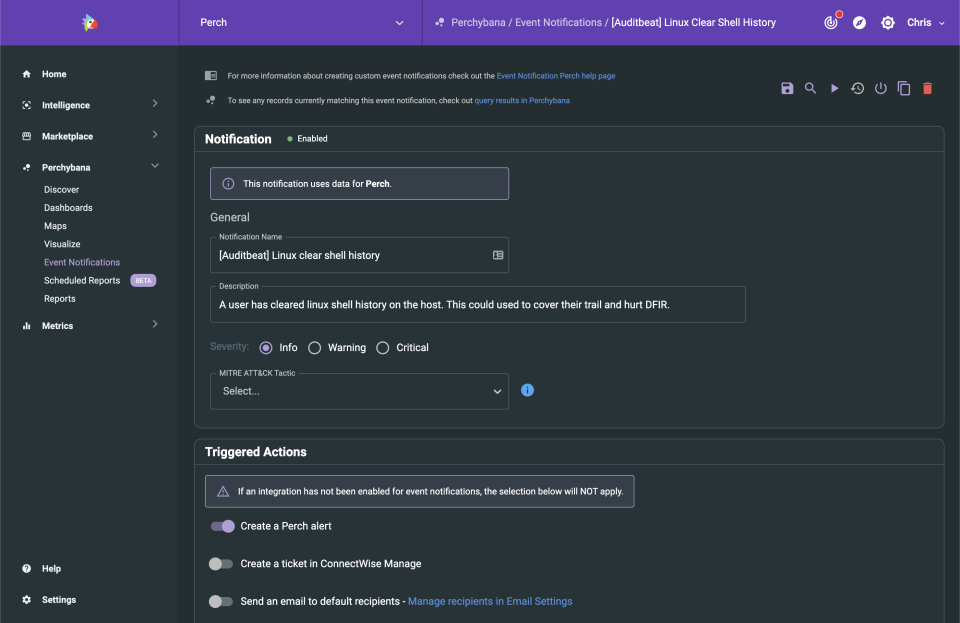Click the Notification Name input field
Screen dimensions: 960x623
[x=359, y=255]
